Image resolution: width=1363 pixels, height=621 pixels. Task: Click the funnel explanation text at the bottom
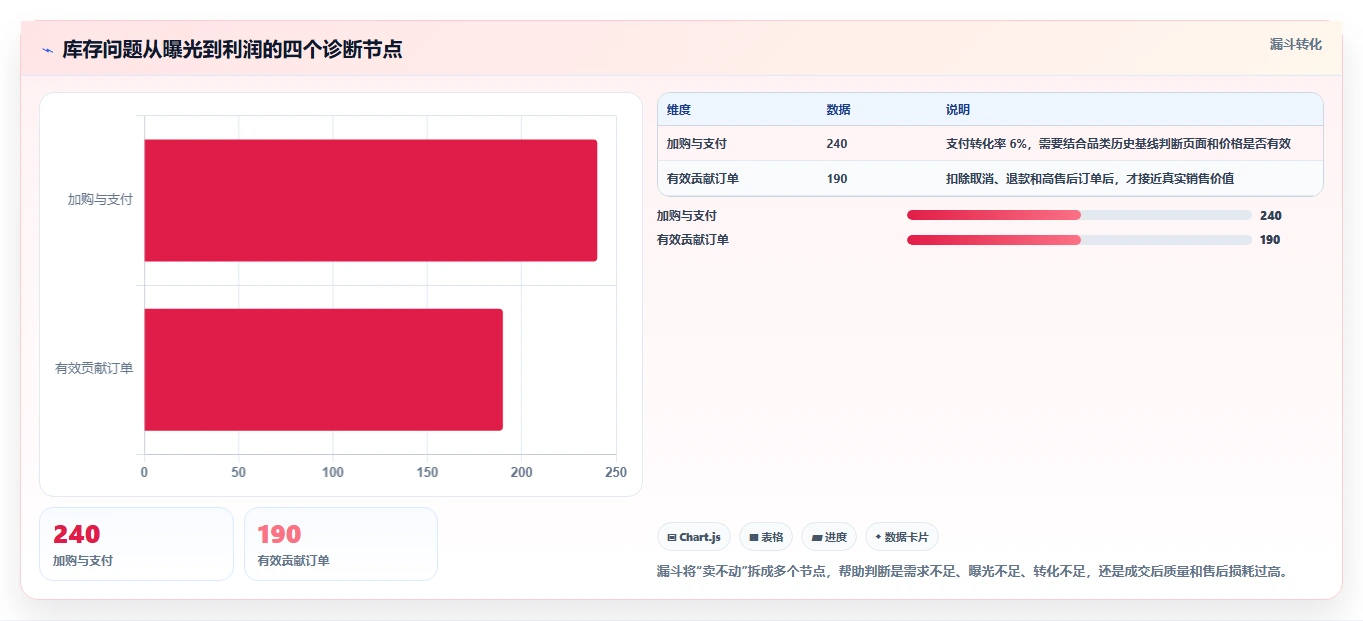click(973, 571)
